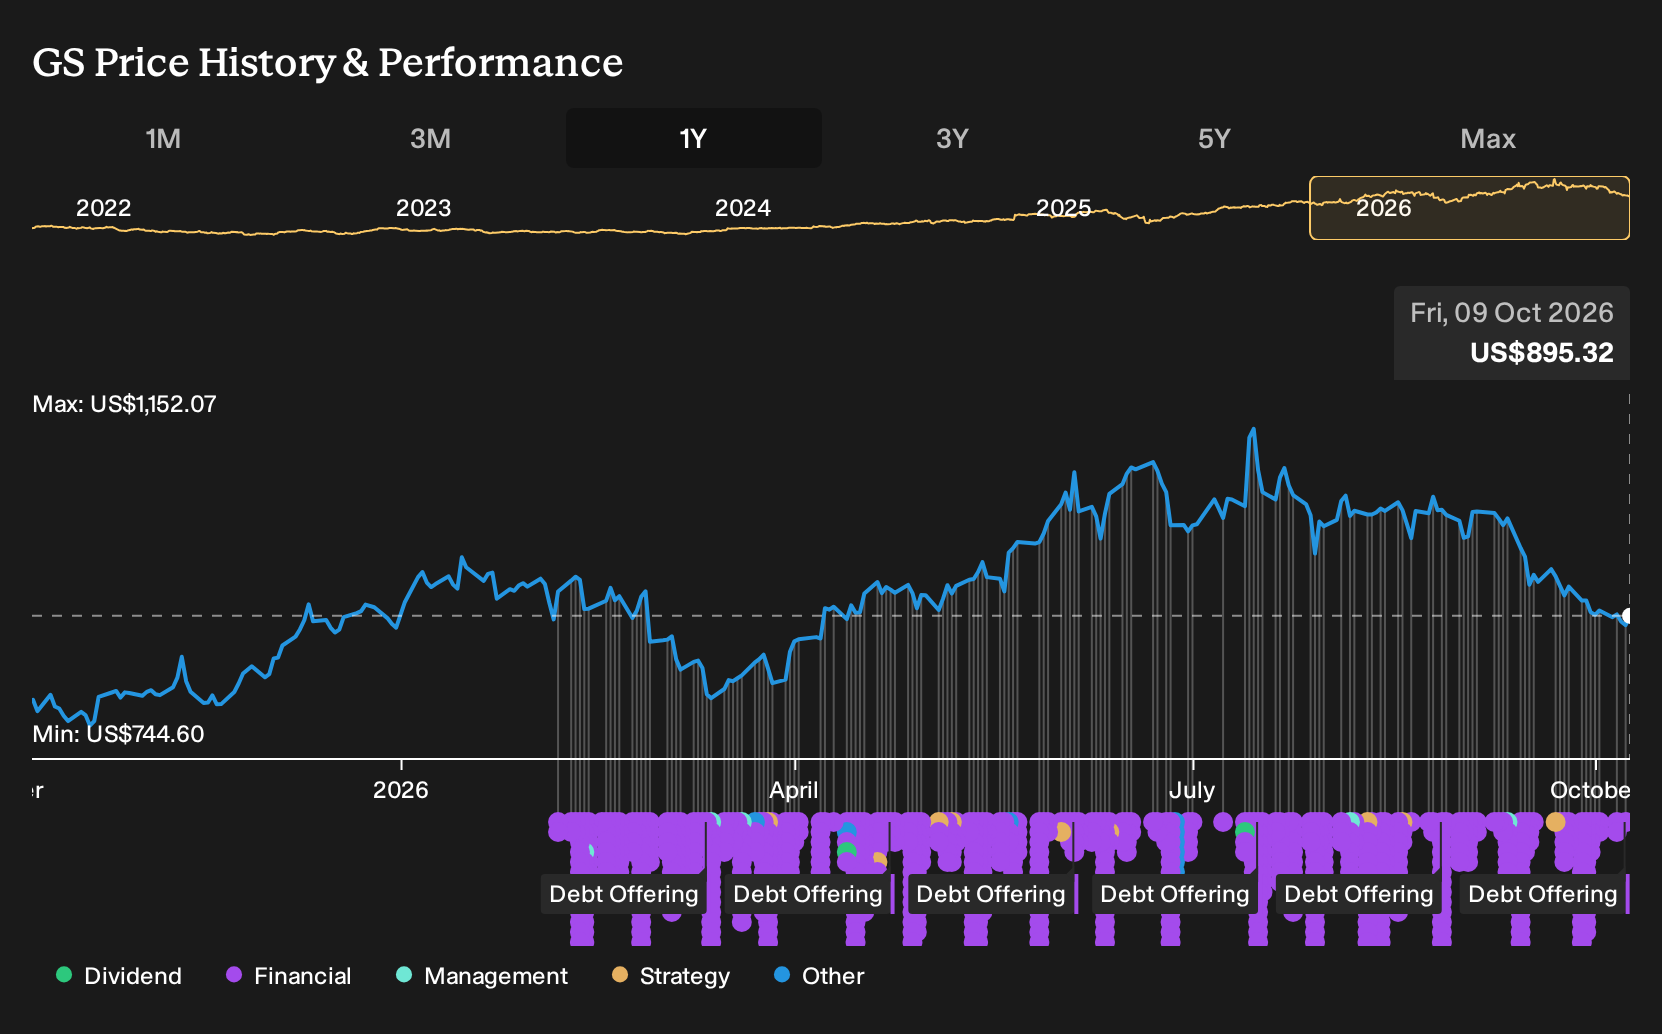Show the Max price history range

click(x=1488, y=138)
